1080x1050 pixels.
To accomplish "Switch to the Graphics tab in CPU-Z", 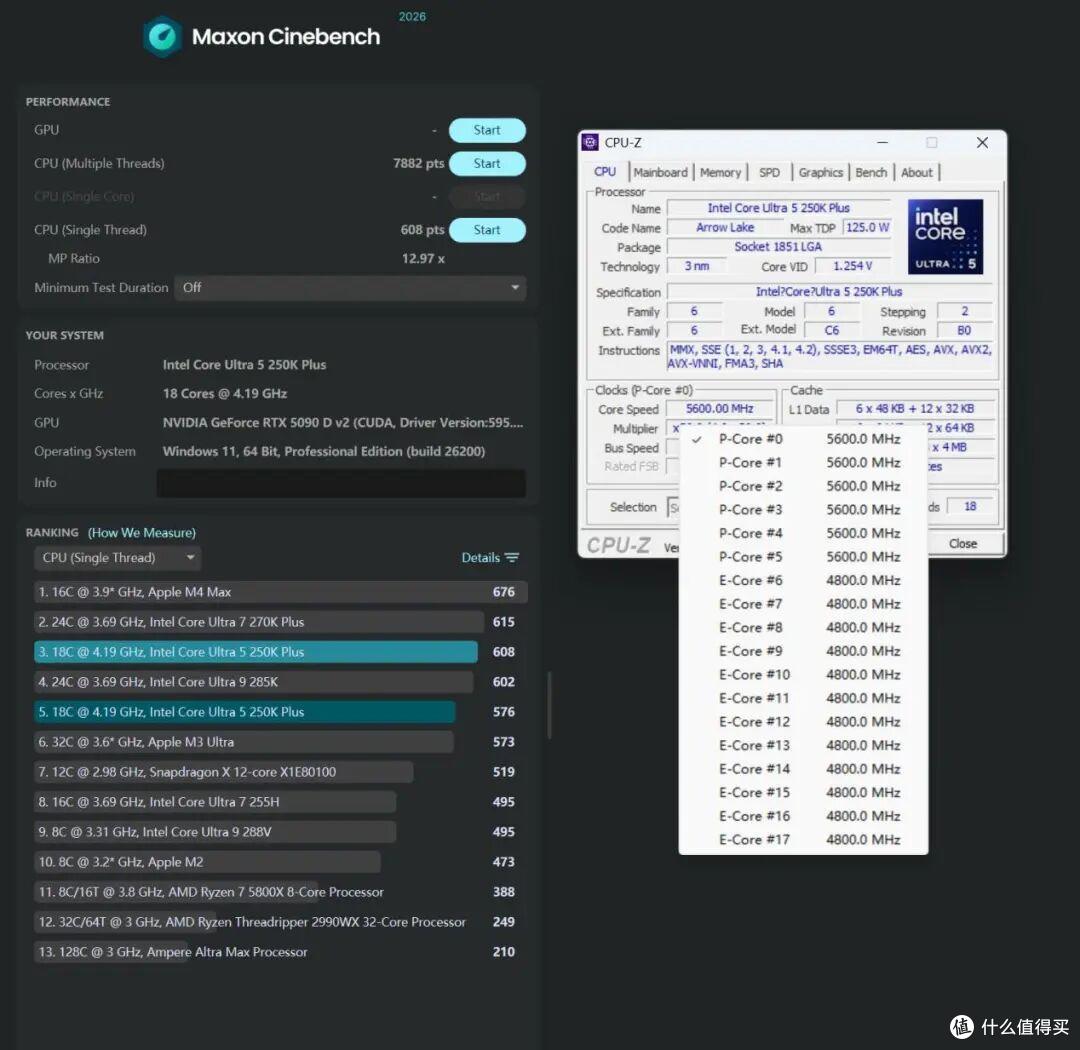I will pyautogui.click(x=820, y=172).
